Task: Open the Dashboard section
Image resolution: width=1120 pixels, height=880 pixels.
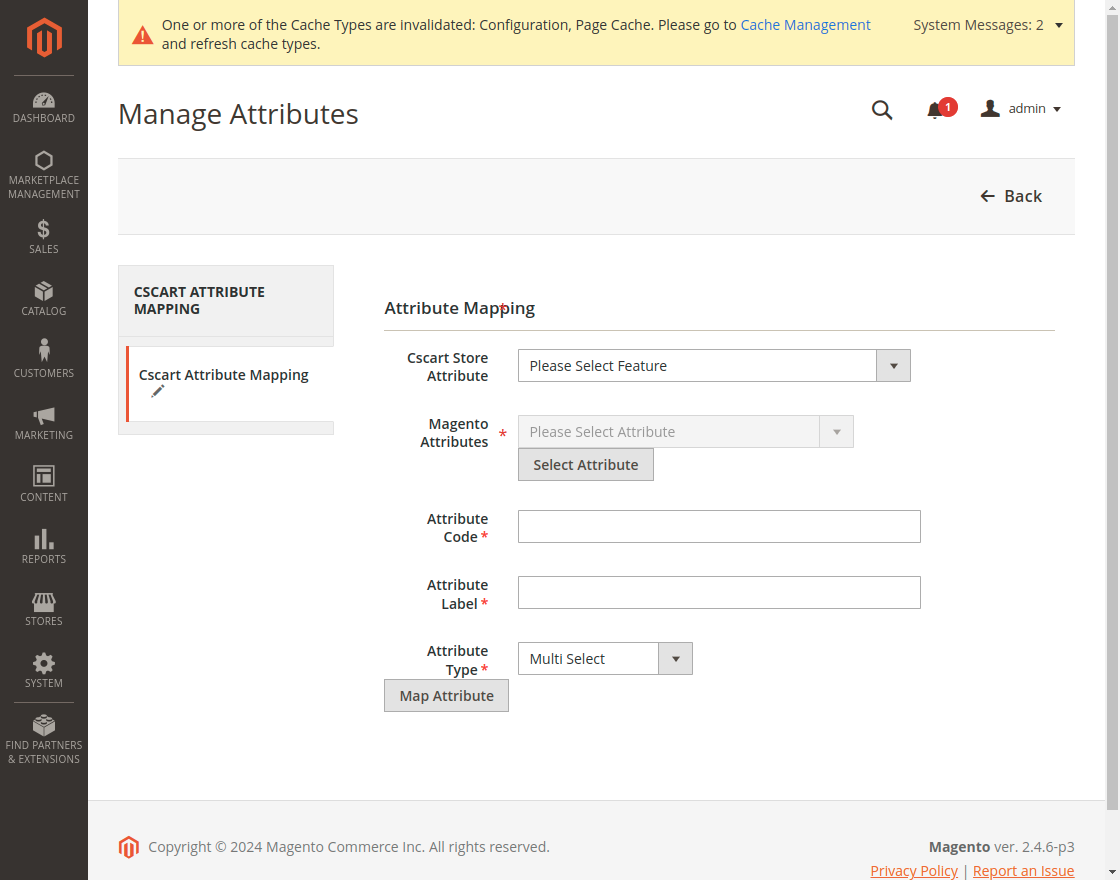Action: click(44, 108)
